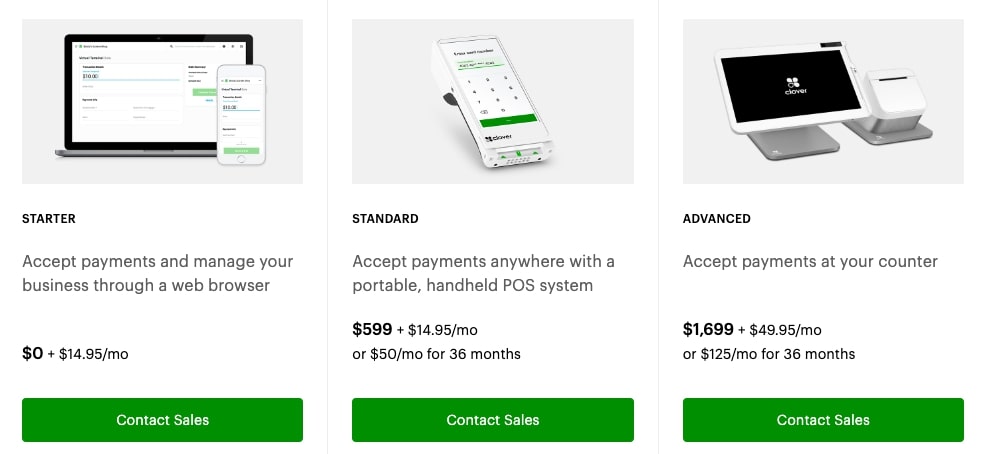
Task: Click the $1,699 Advanced price text
Action: pyautogui.click(x=708, y=329)
